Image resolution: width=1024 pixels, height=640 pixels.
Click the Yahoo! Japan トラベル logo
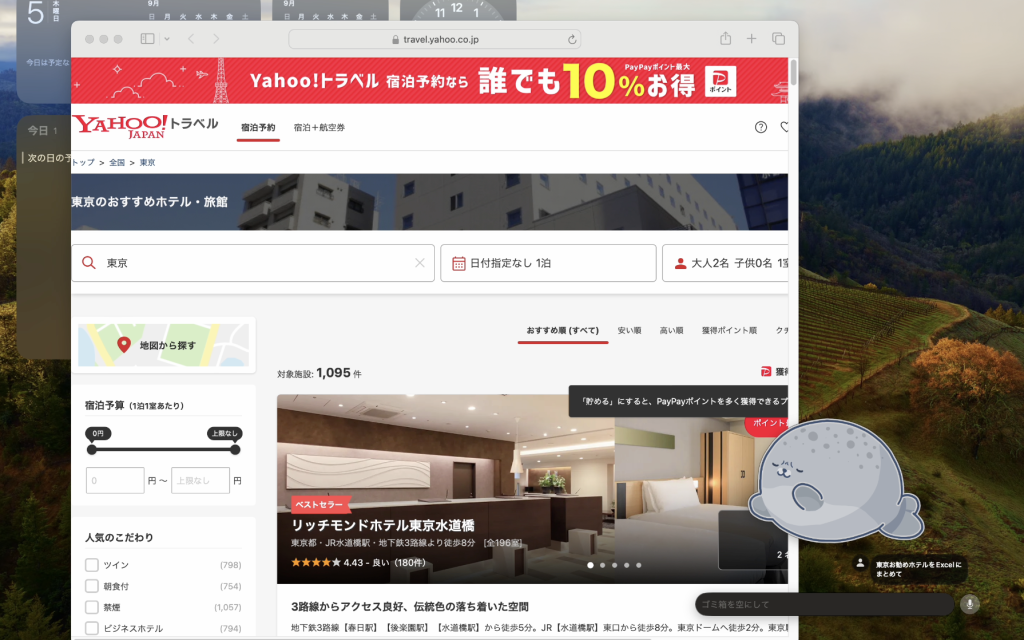point(145,126)
